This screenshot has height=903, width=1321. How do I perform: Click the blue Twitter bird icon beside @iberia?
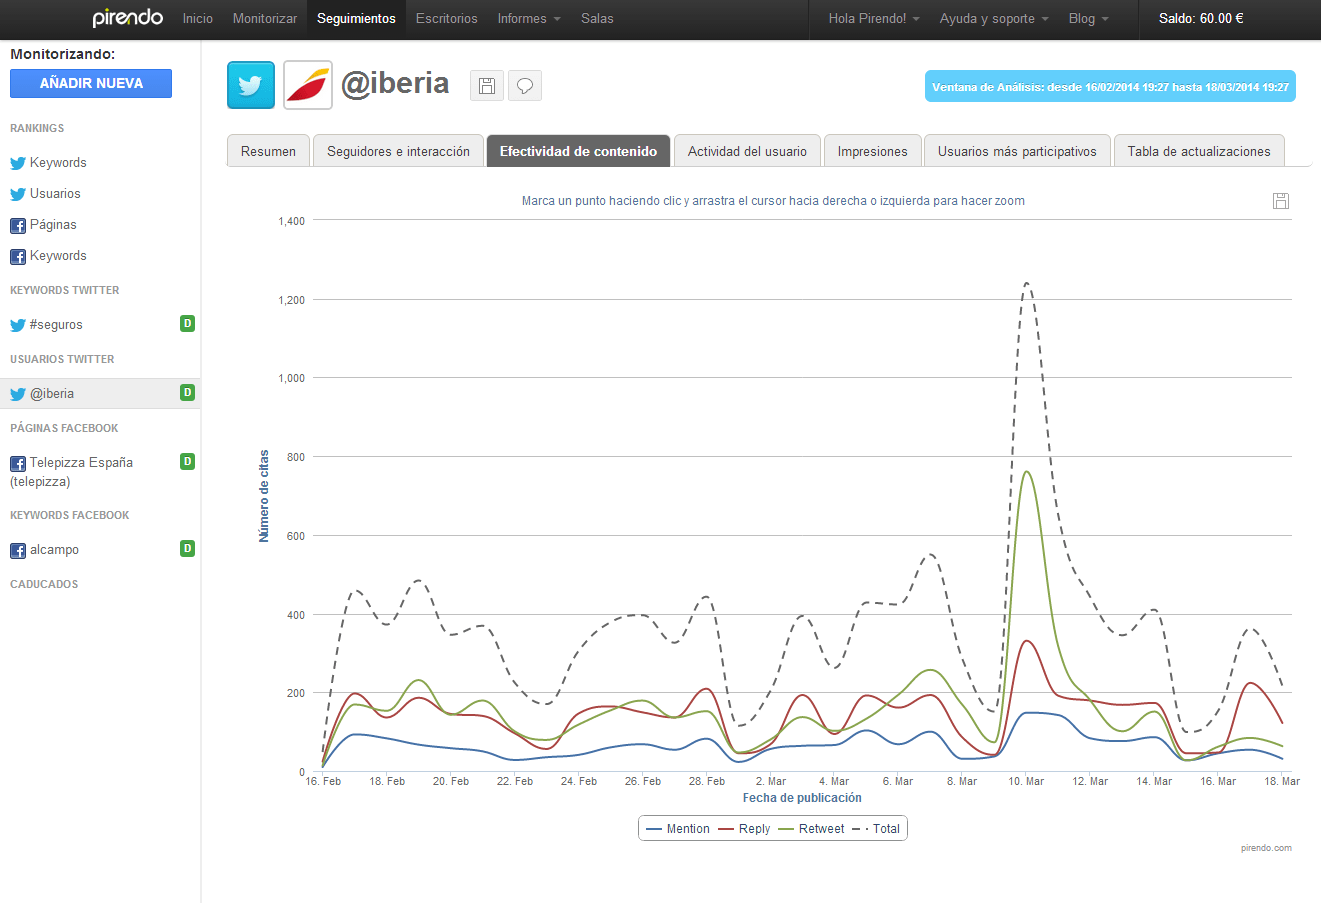pos(251,85)
